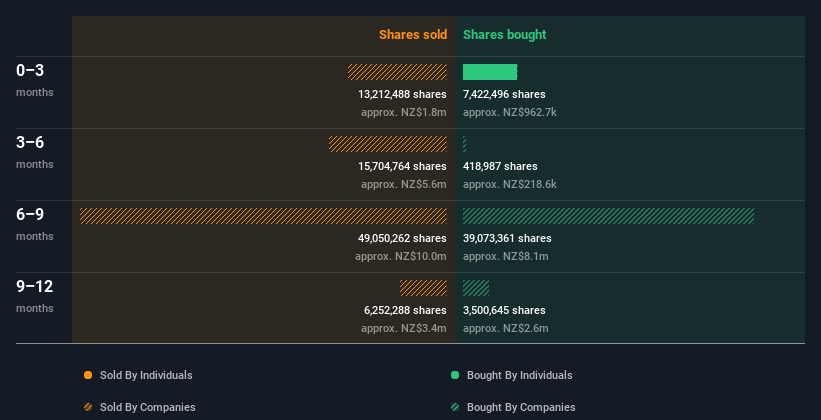Screen dimensions: 821x420
Task: Click the 39,073,361 shares bought value
Action: tap(507, 238)
